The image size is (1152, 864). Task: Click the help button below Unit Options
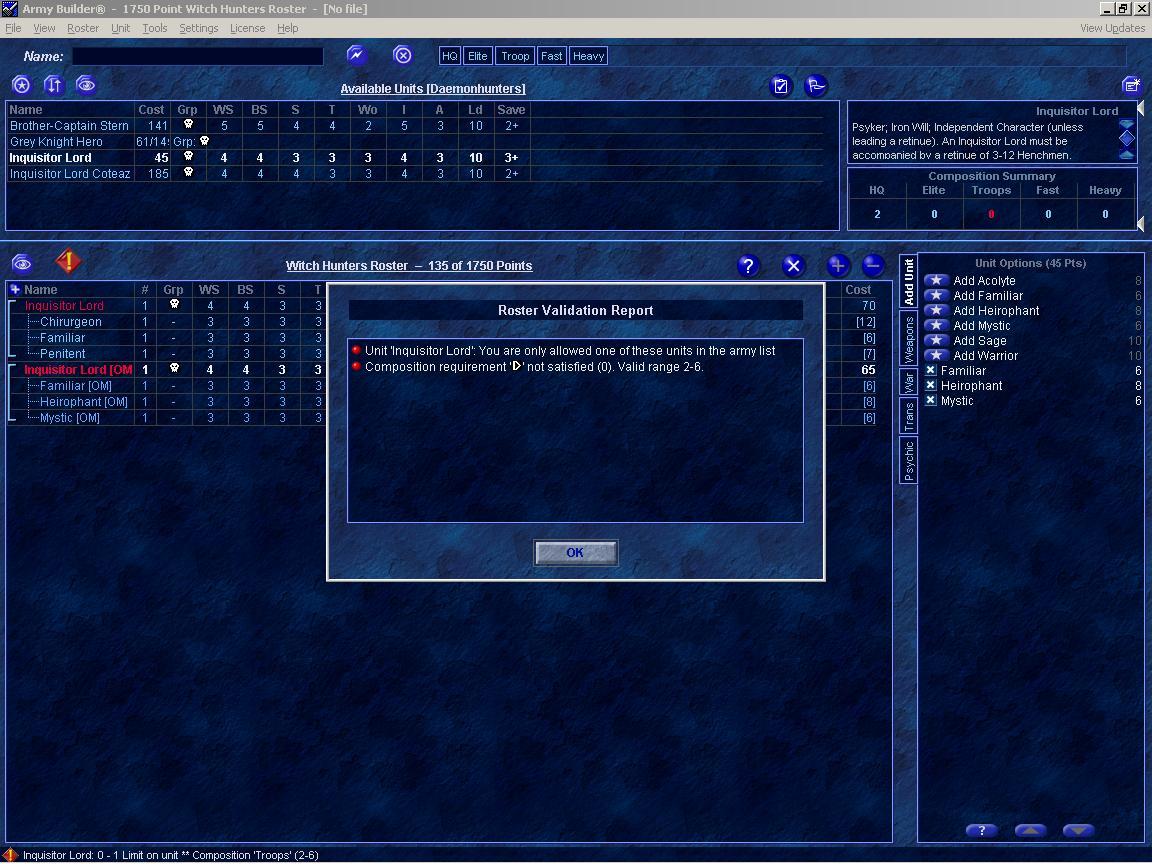(982, 830)
